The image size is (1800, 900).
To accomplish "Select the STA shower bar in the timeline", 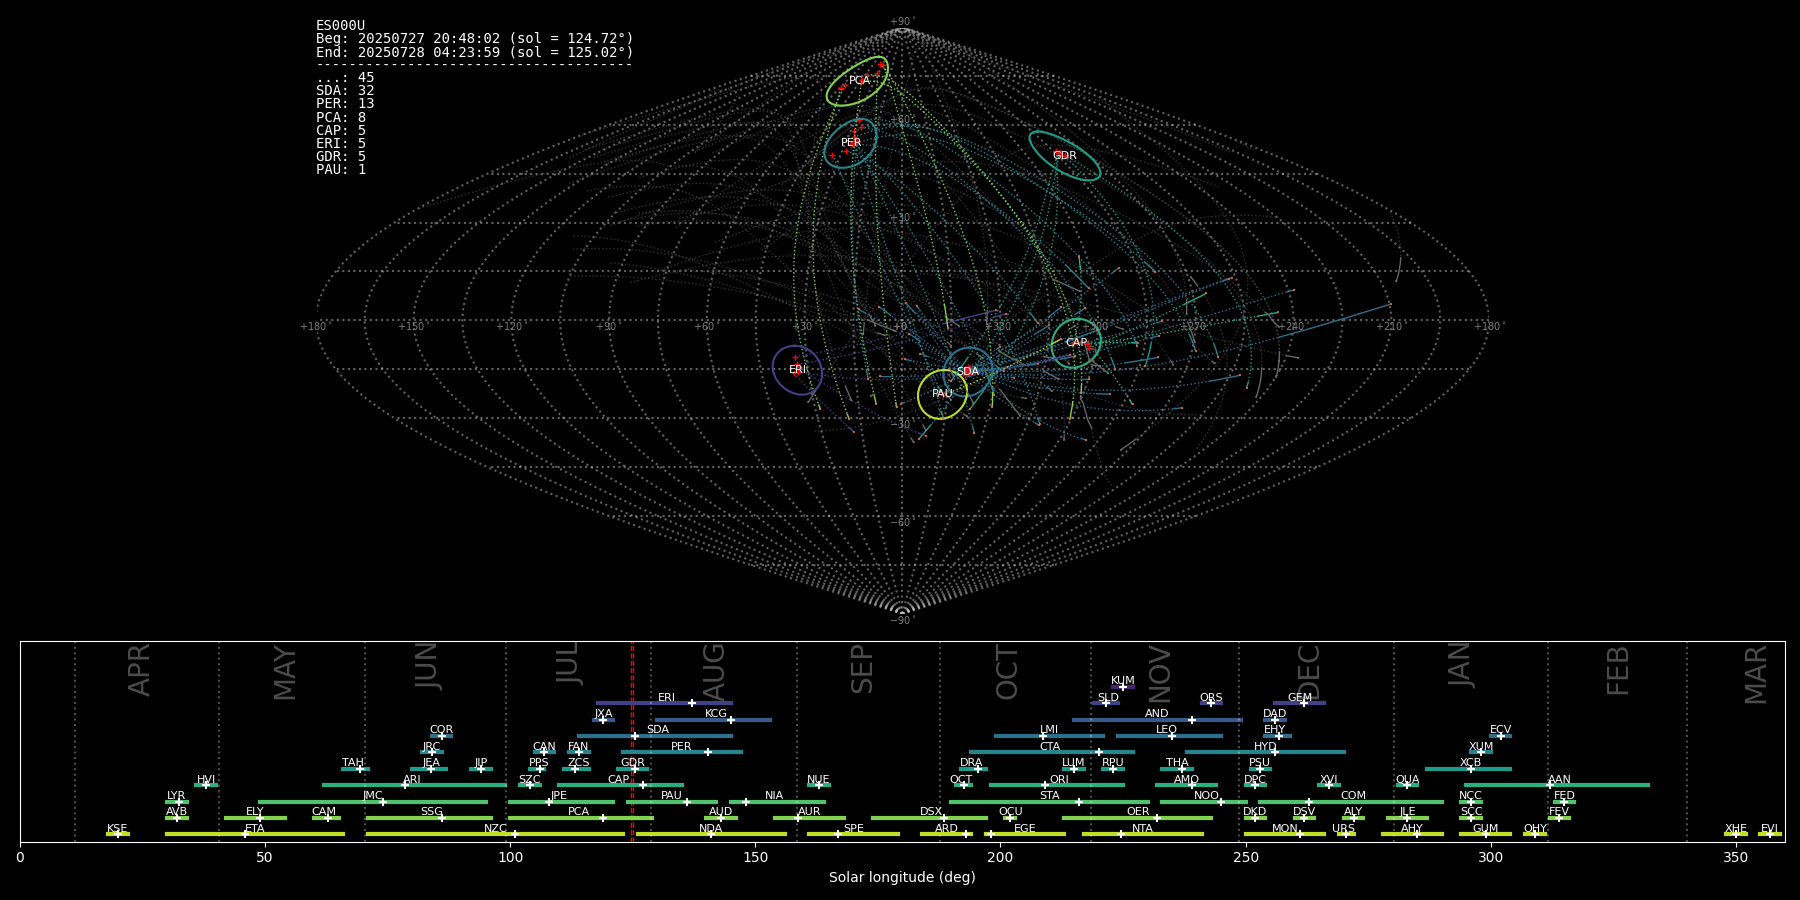I will point(1049,801).
